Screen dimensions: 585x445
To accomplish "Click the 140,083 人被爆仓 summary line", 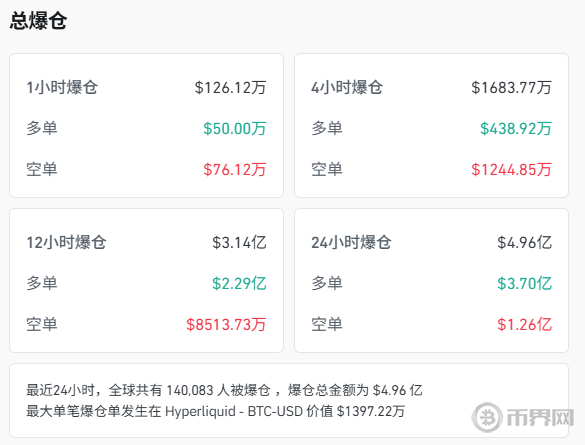I will 224,391.
